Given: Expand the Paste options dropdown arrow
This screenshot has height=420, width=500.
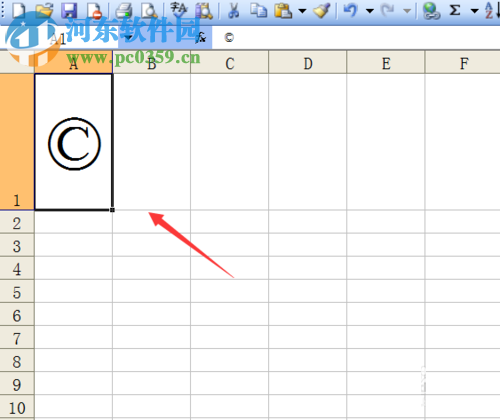Looking at the screenshot, I should [302, 11].
